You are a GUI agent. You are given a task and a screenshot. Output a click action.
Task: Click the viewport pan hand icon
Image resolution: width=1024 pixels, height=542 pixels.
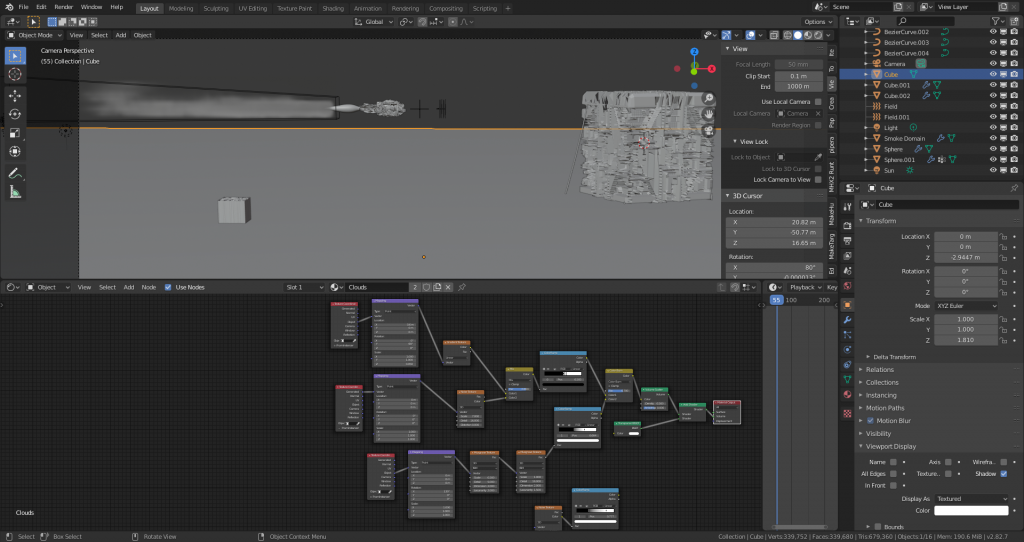(x=709, y=114)
